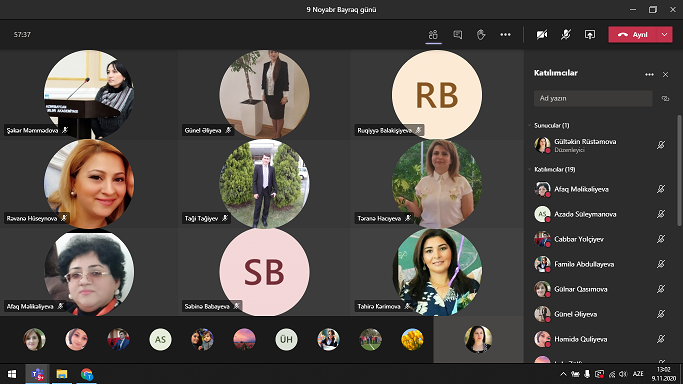Select Günel Əliyeva video tile
683x384 pixels.
point(264,94)
